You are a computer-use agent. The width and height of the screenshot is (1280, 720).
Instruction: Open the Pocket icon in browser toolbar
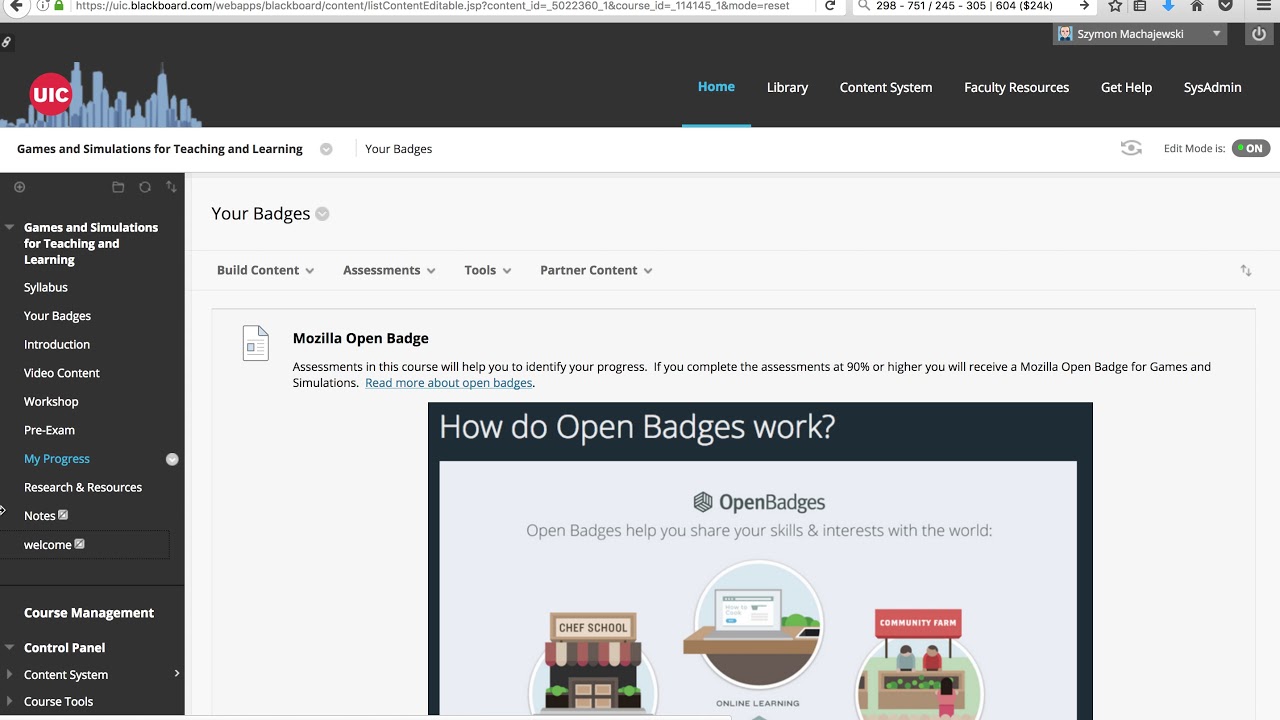click(x=1225, y=6)
